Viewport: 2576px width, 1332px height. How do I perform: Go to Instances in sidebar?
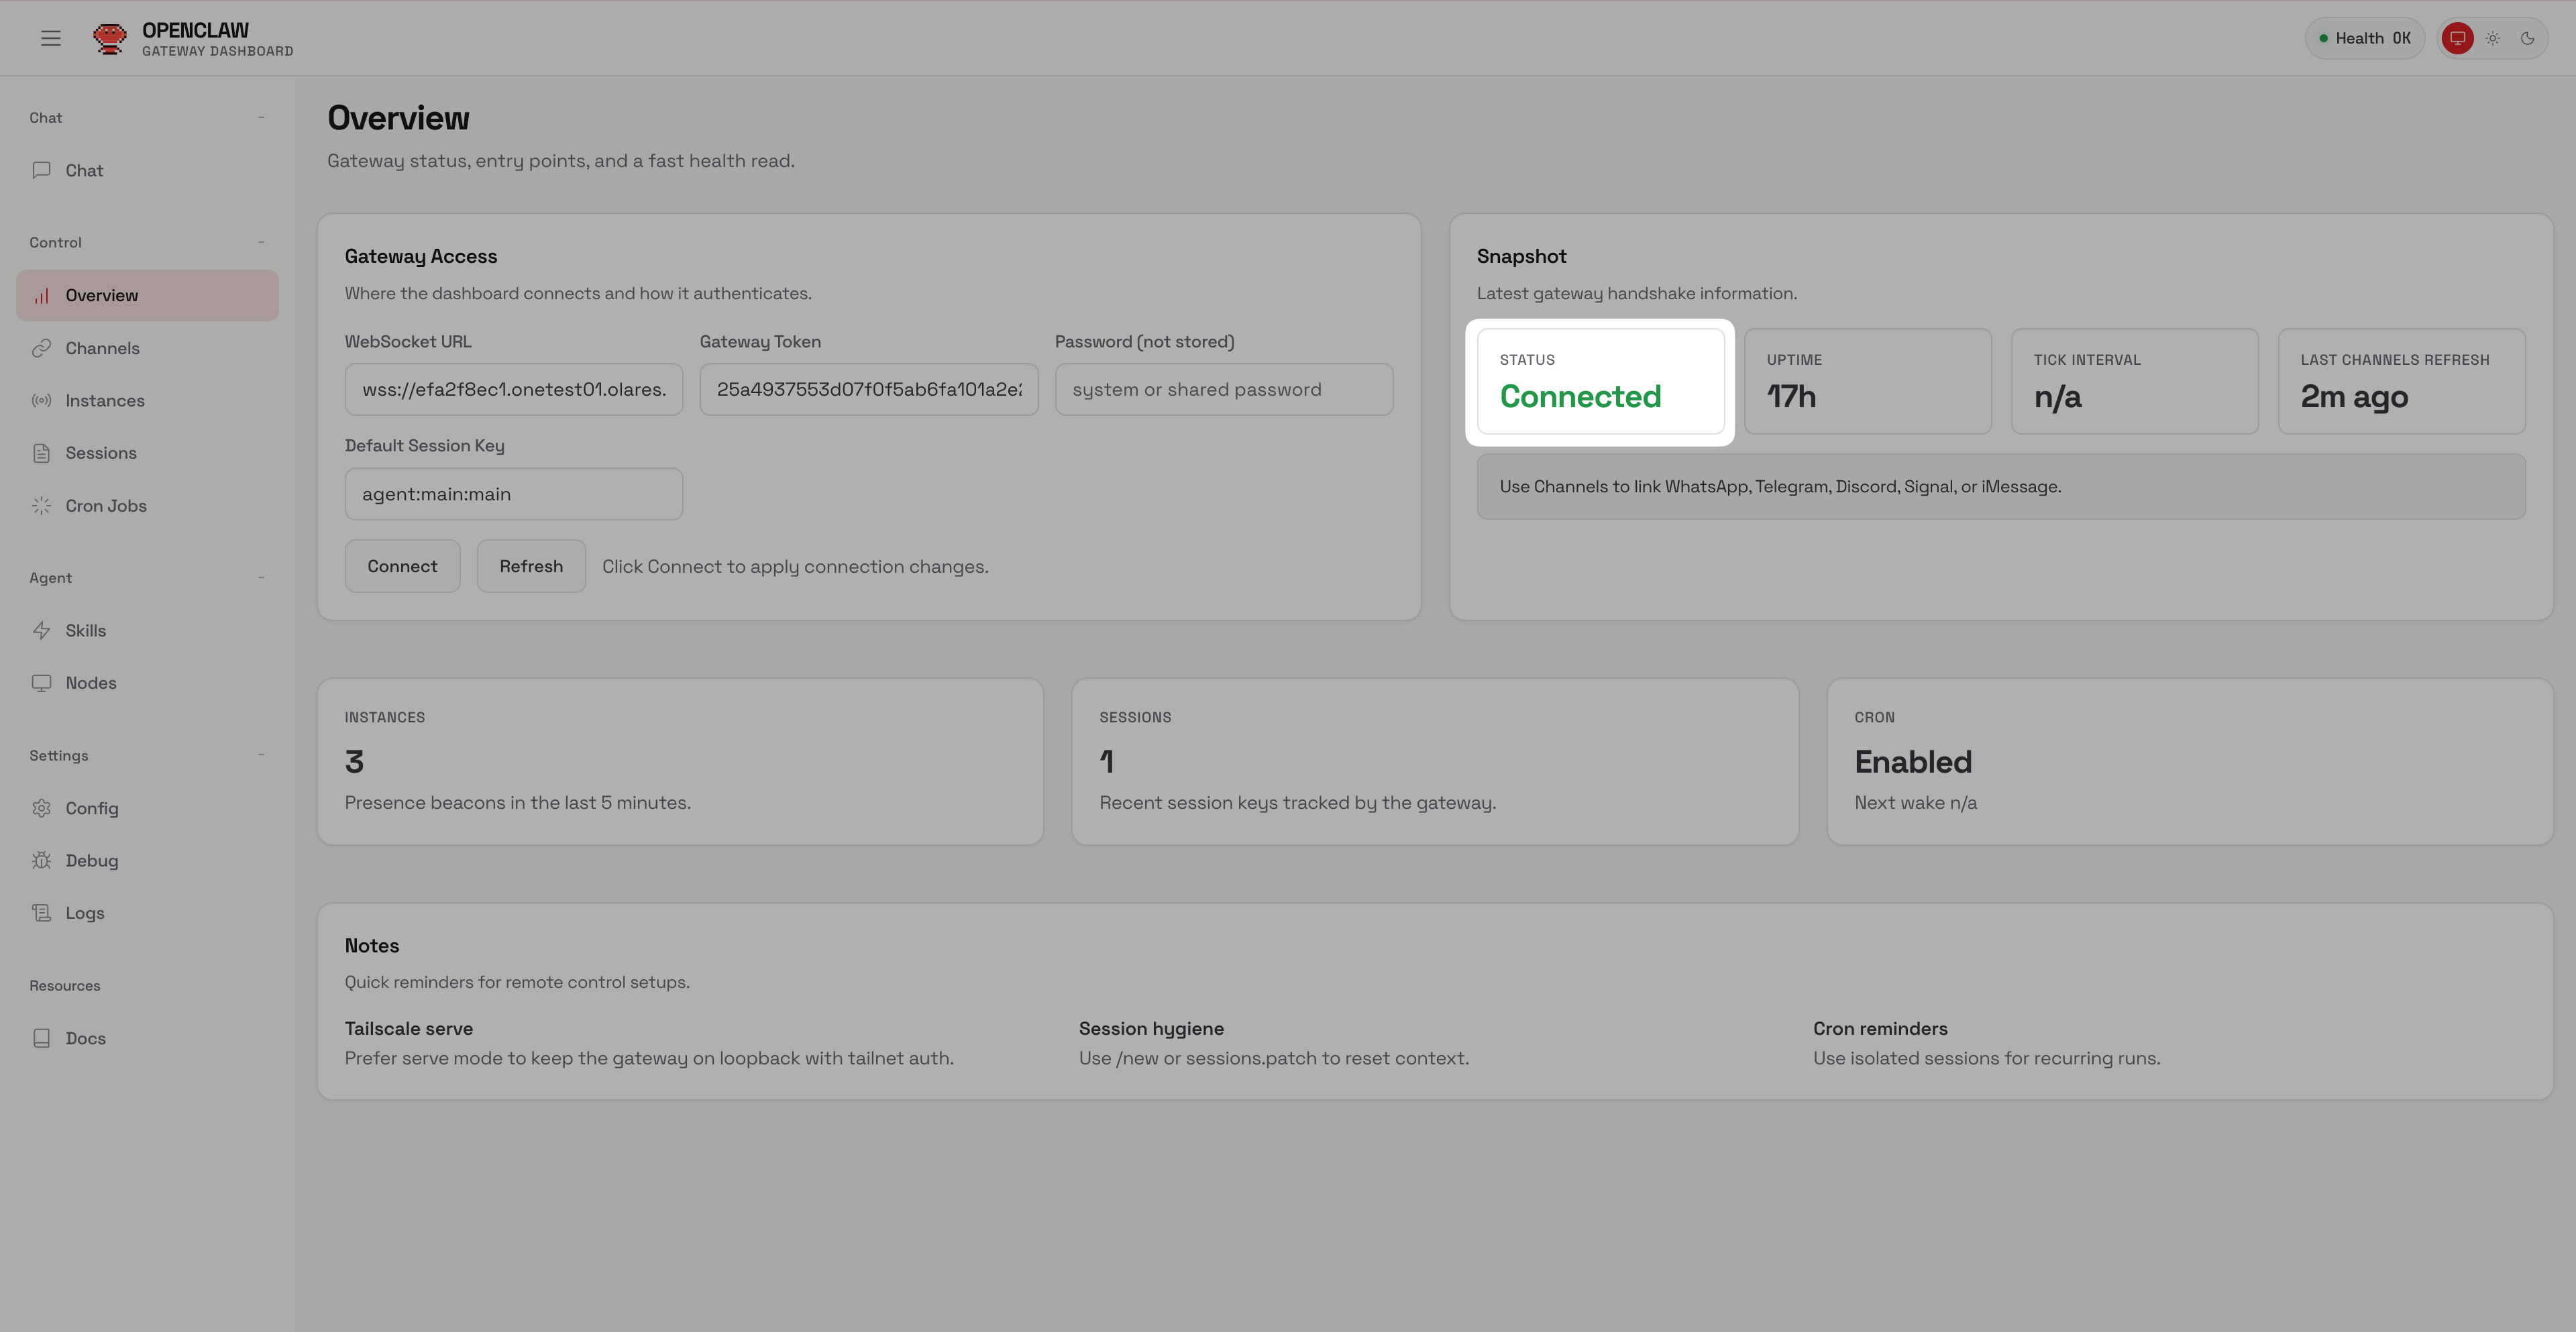pyautogui.click(x=104, y=401)
